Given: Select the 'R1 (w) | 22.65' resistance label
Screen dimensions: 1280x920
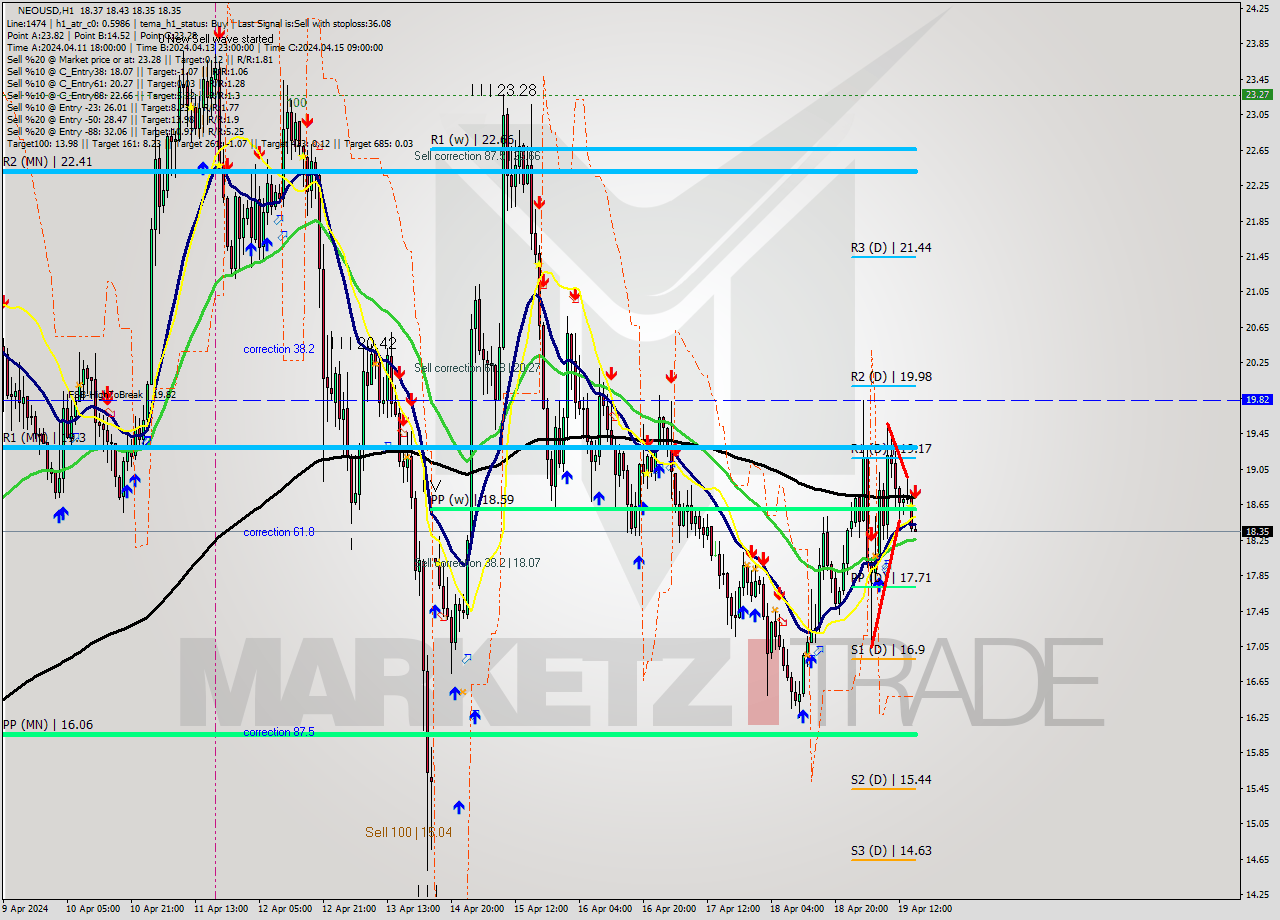Looking at the screenshot, I should (472, 140).
